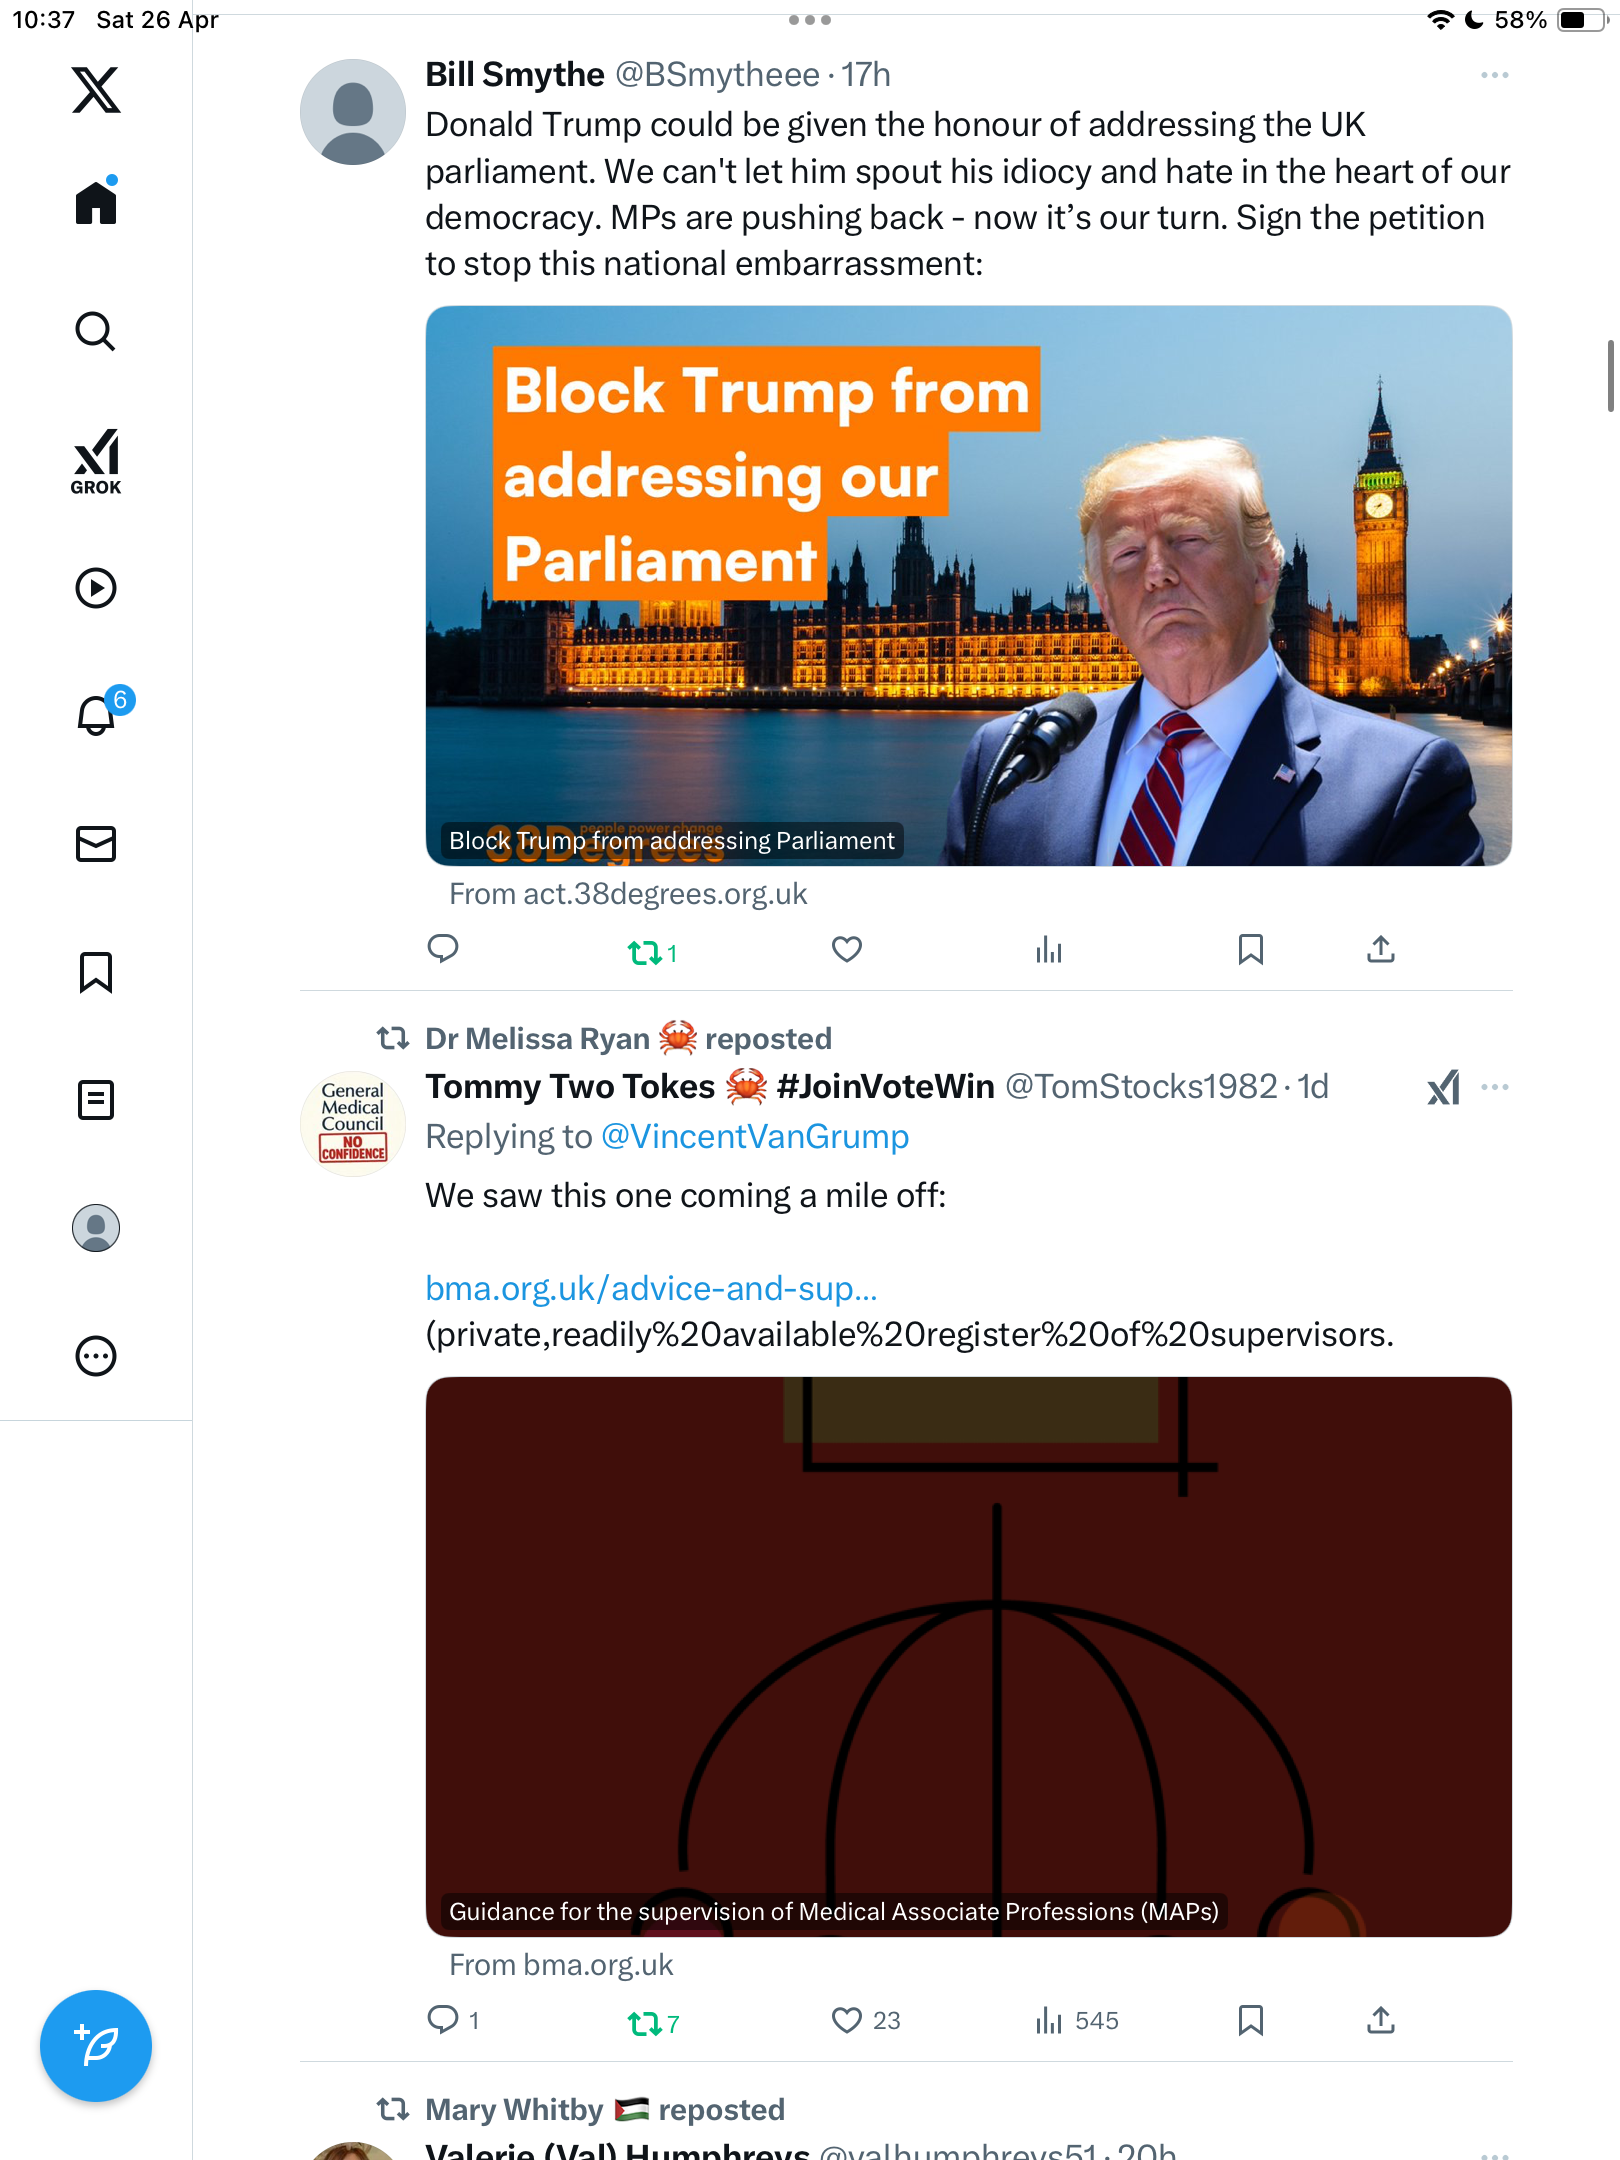Open the More circle menu in sidebar
Image resolution: width=1620 pixels, height=2160 pixels.
pyautogui.click(x=96, y=1356)
